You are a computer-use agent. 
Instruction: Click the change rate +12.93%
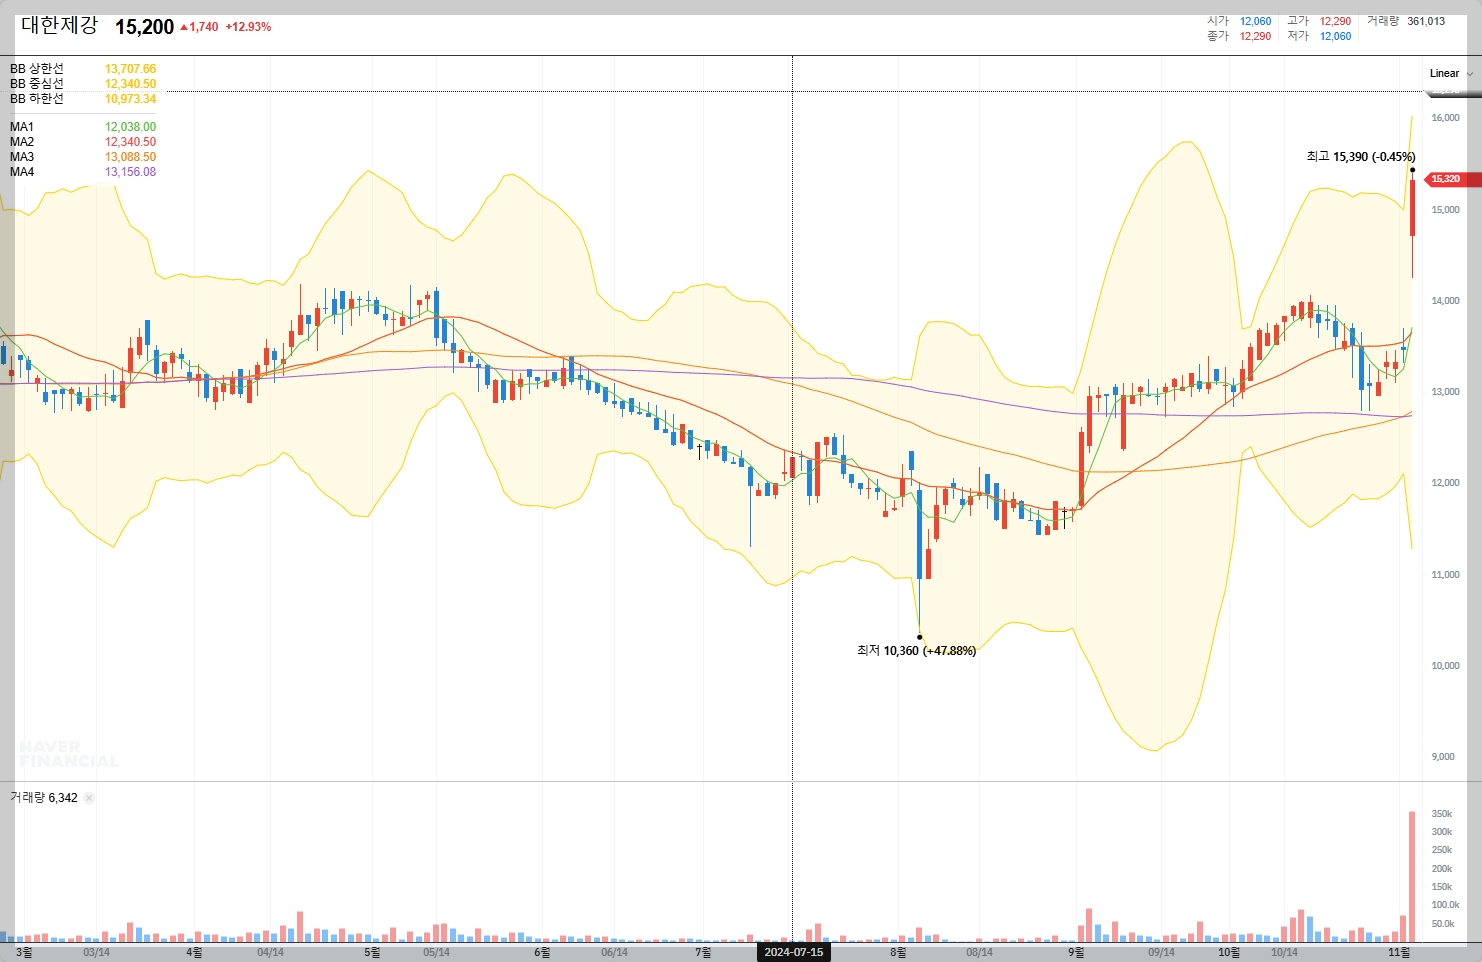click(248, 27)
